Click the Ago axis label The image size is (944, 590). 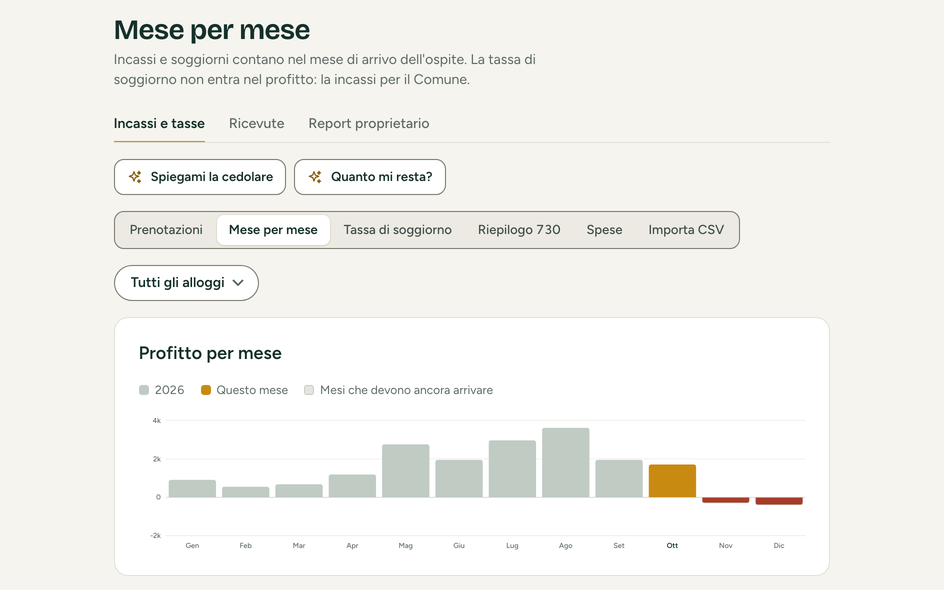565,545
